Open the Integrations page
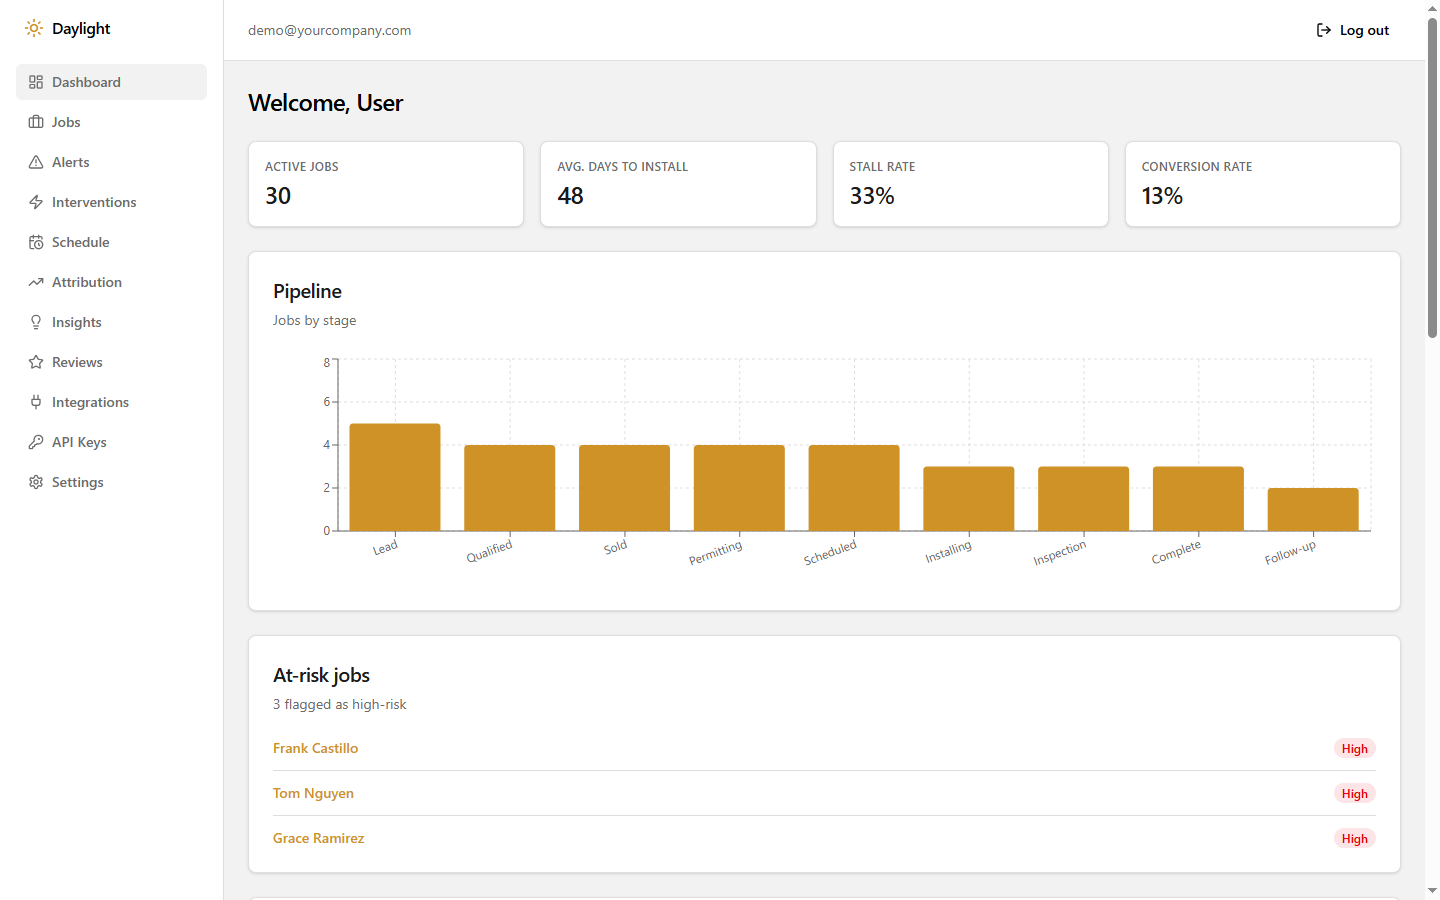The width and height of the screenshot is (1440, 900). coord(111,402)
